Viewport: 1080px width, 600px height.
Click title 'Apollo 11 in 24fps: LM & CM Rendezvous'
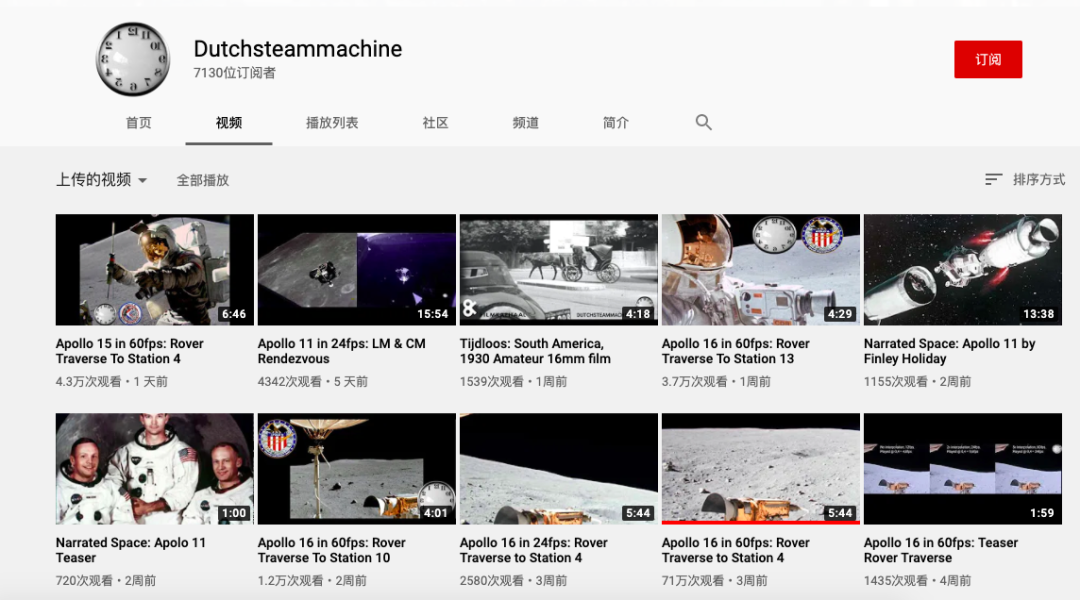[x=342, y=351]
